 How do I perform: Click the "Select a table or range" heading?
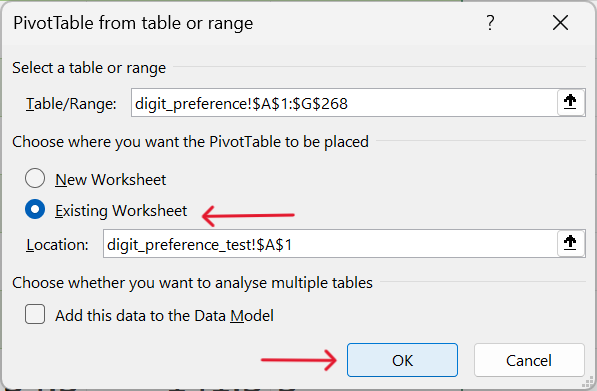pyautogui.click(x=89, y=68)
